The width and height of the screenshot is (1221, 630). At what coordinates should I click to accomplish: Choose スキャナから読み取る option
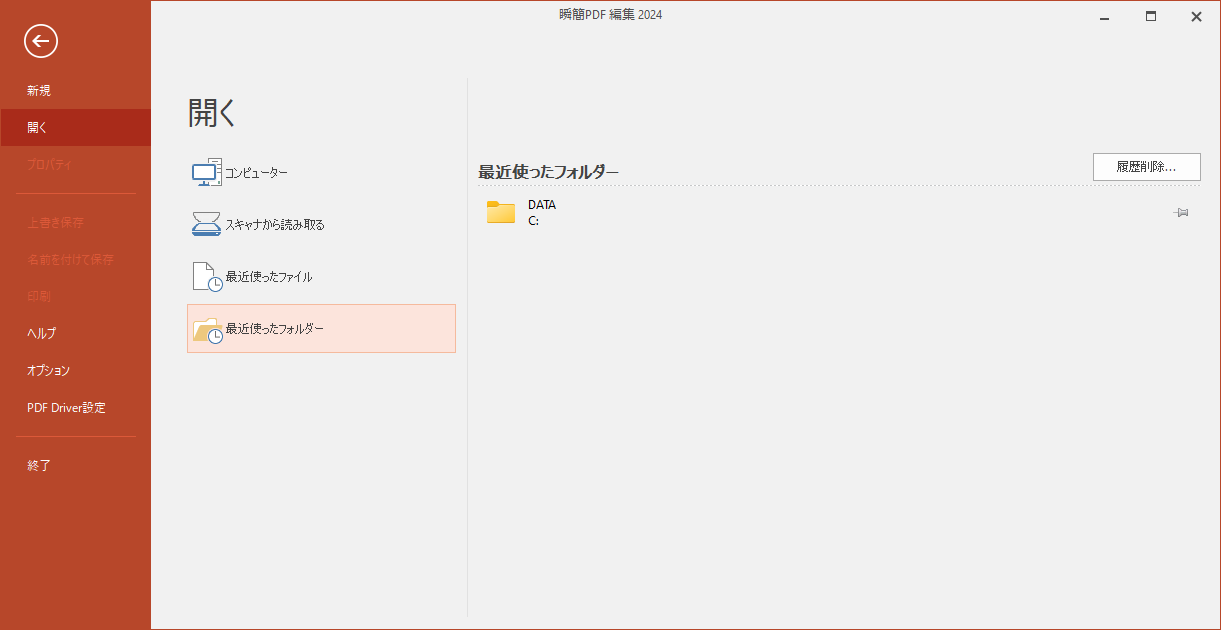point(321,224)
